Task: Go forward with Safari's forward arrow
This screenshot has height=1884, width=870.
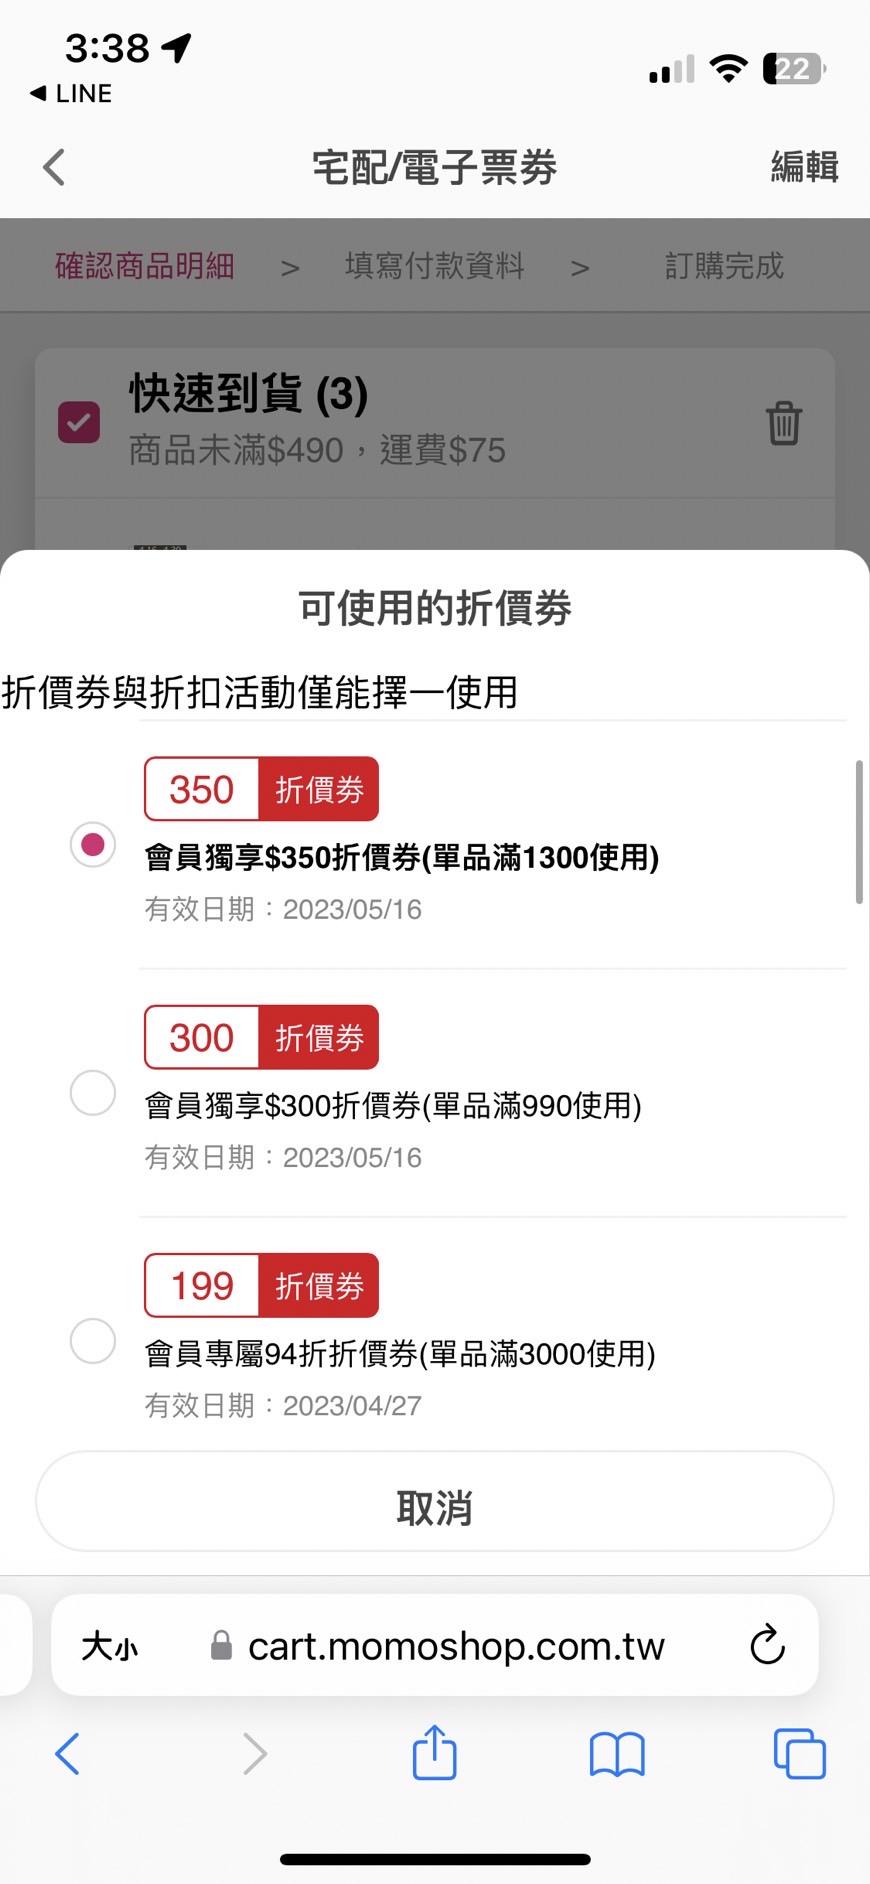Action: (x=254, y=1754)
